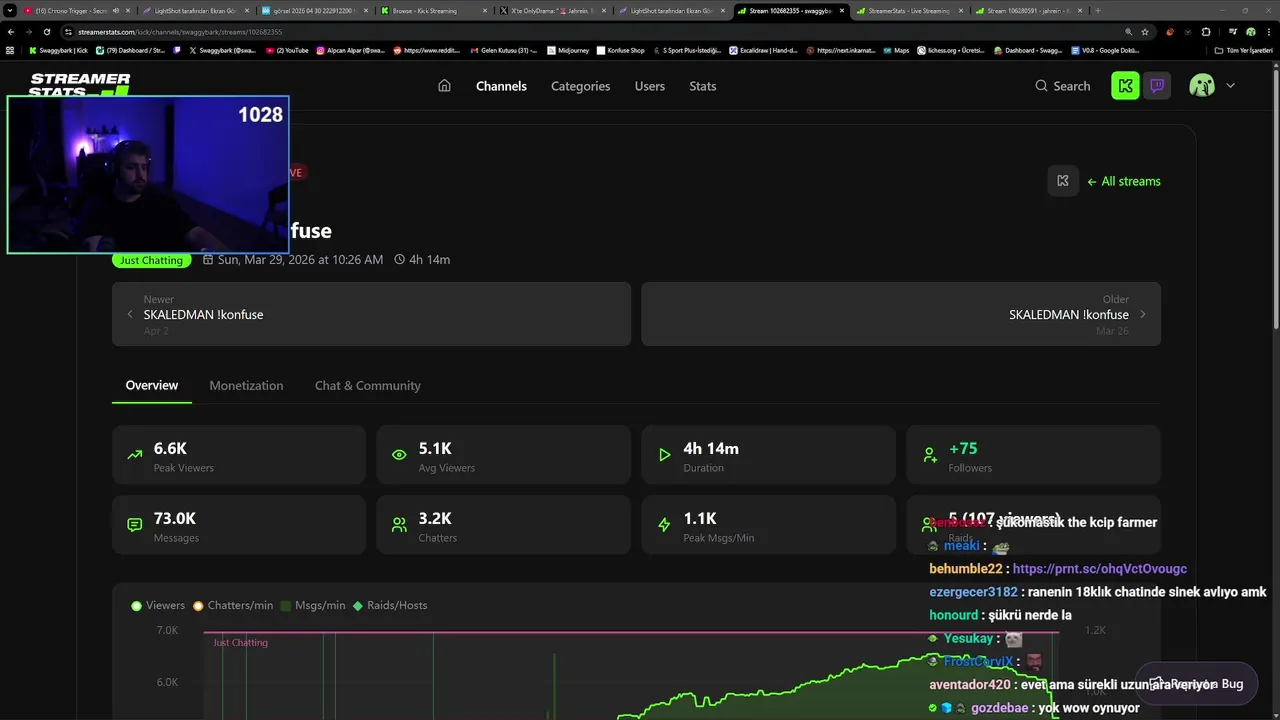1280x720 pixels.
Task: Open the Users nav item
Action: [650, 86]
